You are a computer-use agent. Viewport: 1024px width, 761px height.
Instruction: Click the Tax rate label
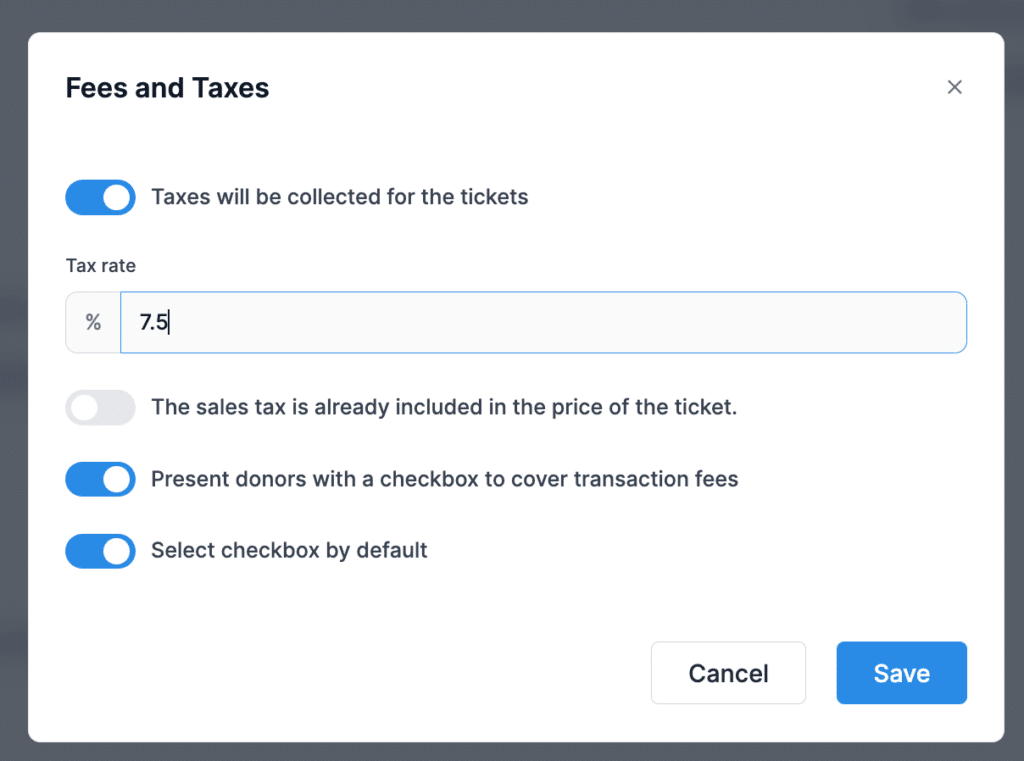[100, 265]
